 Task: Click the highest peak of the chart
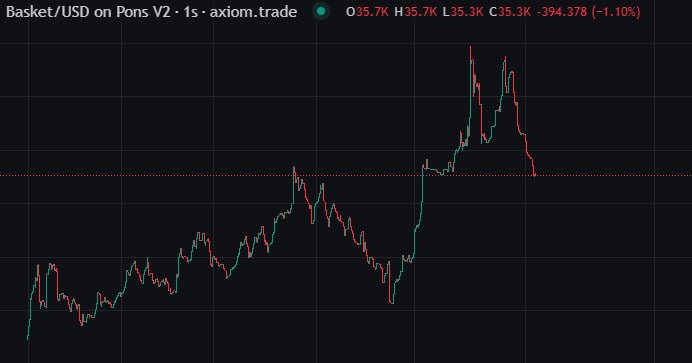point(470,48)
